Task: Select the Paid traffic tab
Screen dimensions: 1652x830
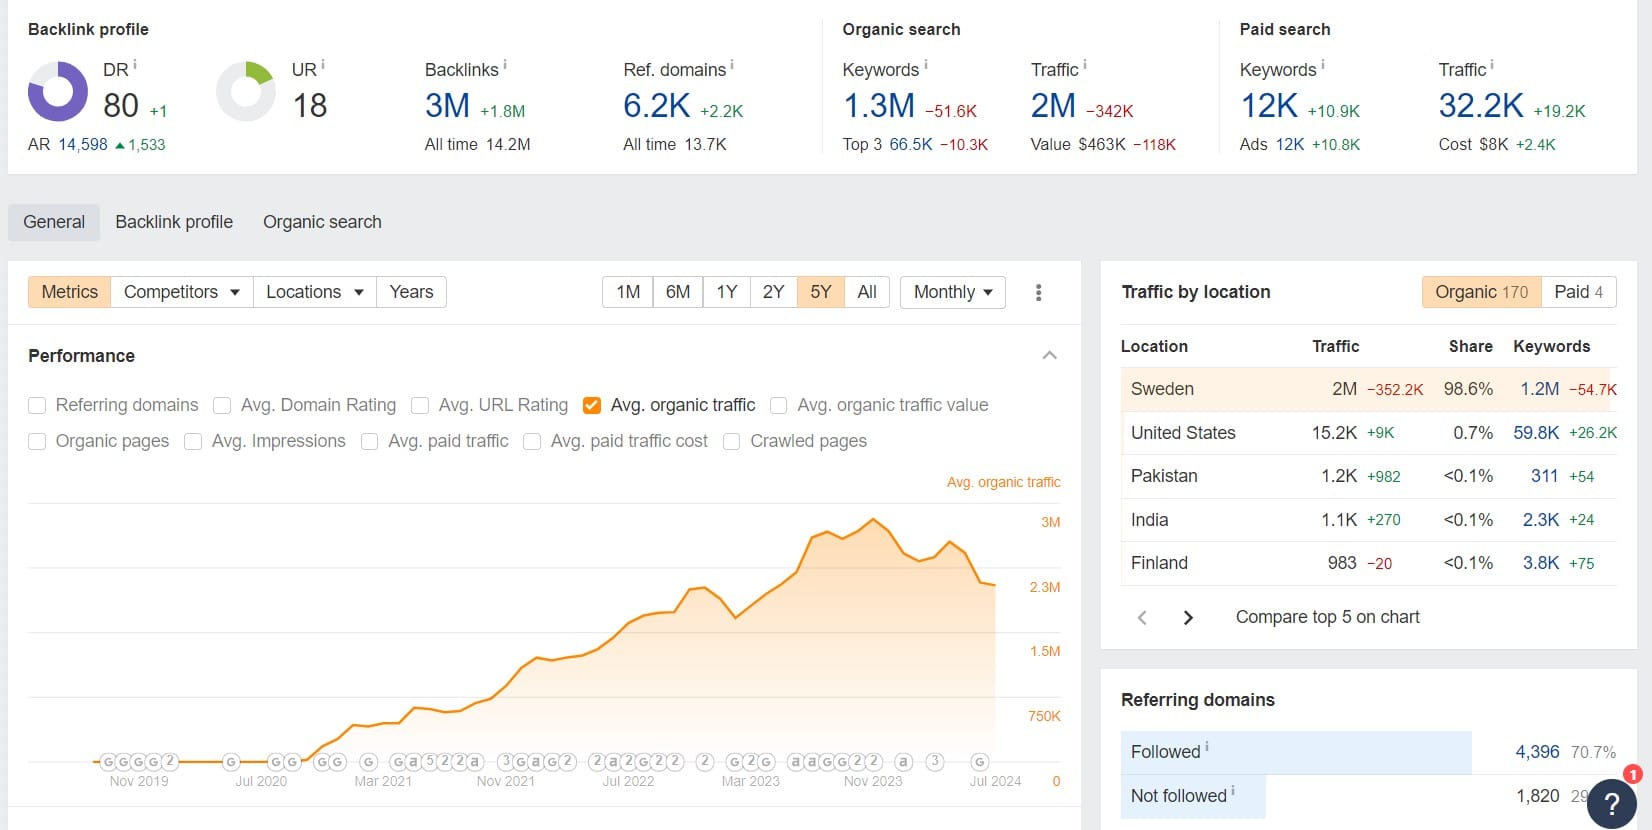Action: (1578, 292)
